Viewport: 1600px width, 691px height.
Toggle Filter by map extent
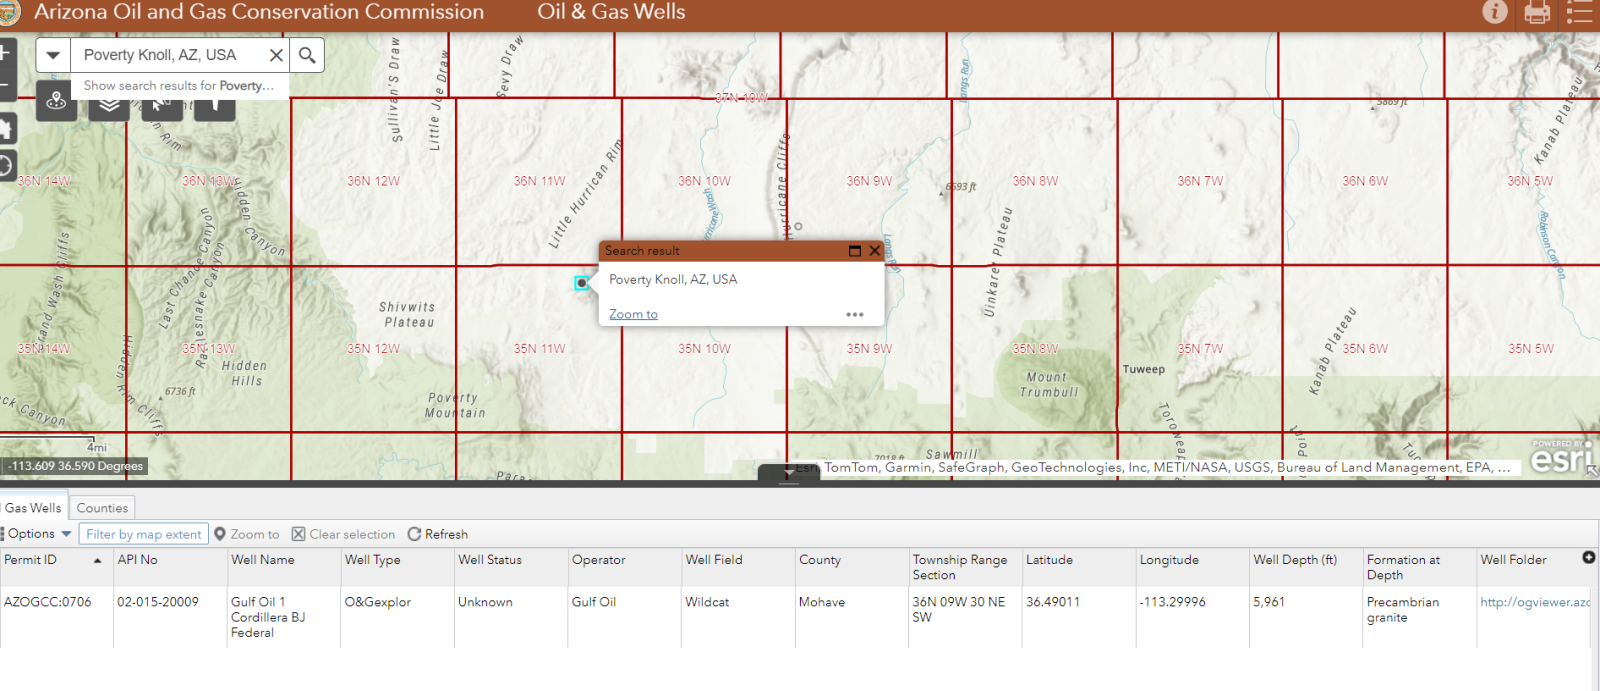[x=144, y=534]
